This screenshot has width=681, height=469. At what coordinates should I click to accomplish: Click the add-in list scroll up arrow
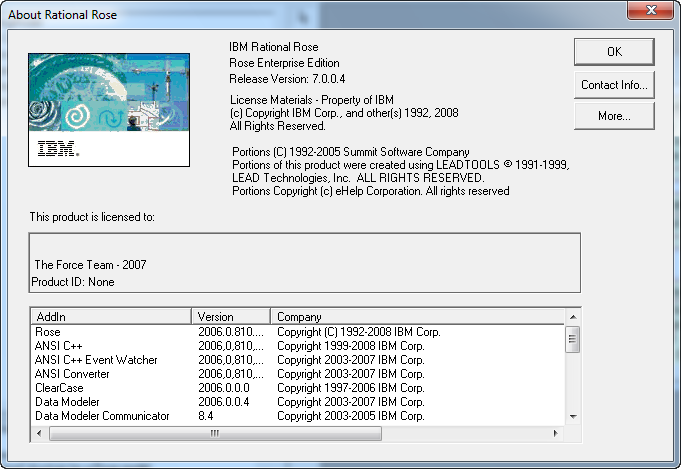[x=573, y=317]
